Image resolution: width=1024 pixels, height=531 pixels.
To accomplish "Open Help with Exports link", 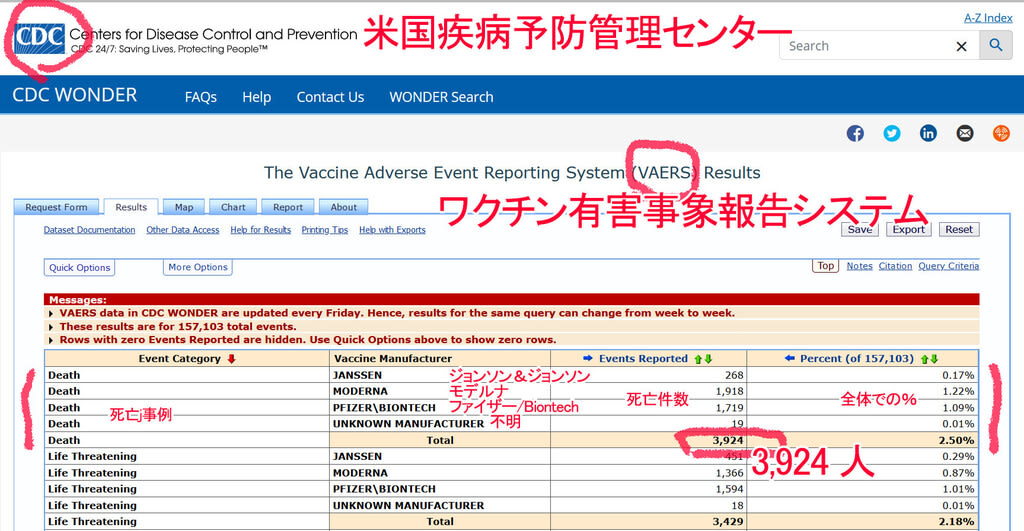I will click(392, 230).
